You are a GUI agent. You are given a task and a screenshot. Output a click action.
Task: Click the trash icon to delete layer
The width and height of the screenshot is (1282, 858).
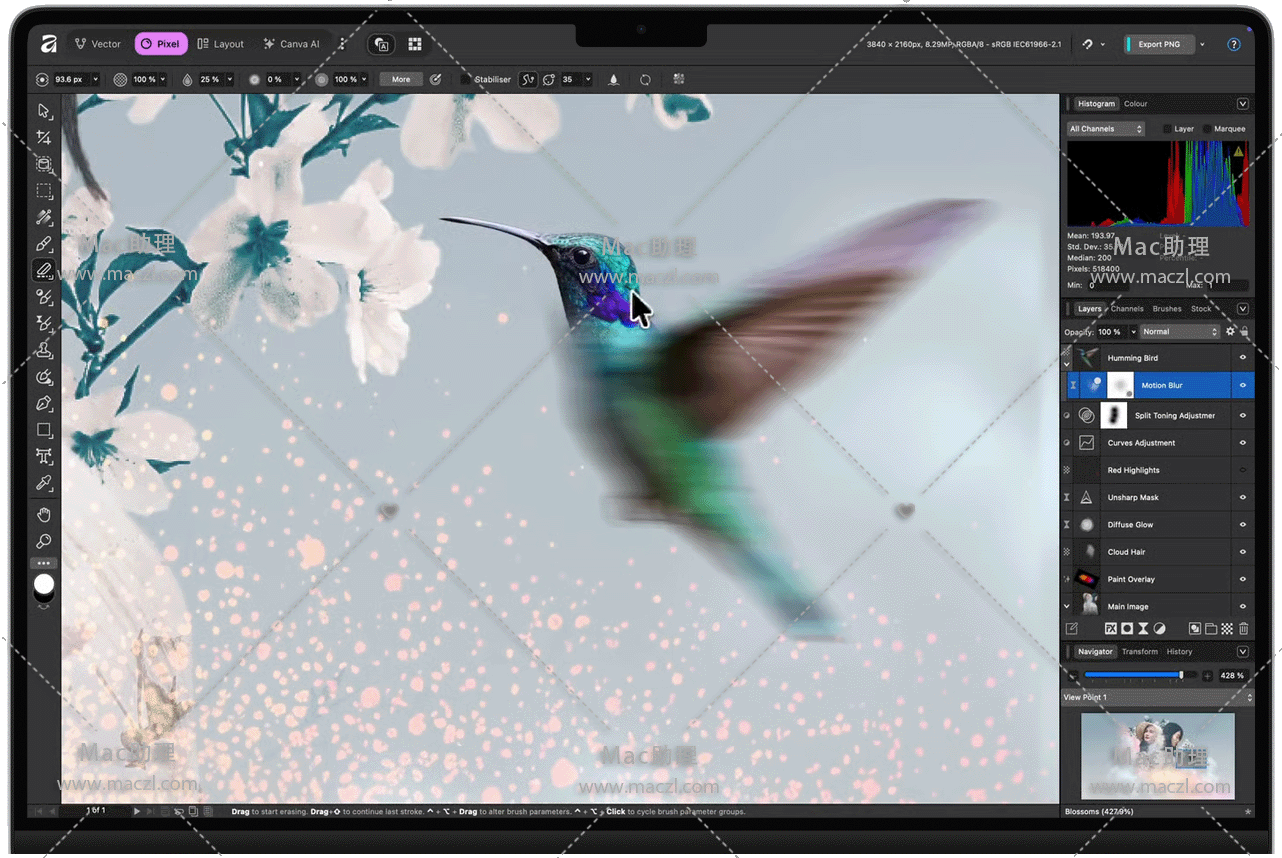point(1244,629)
